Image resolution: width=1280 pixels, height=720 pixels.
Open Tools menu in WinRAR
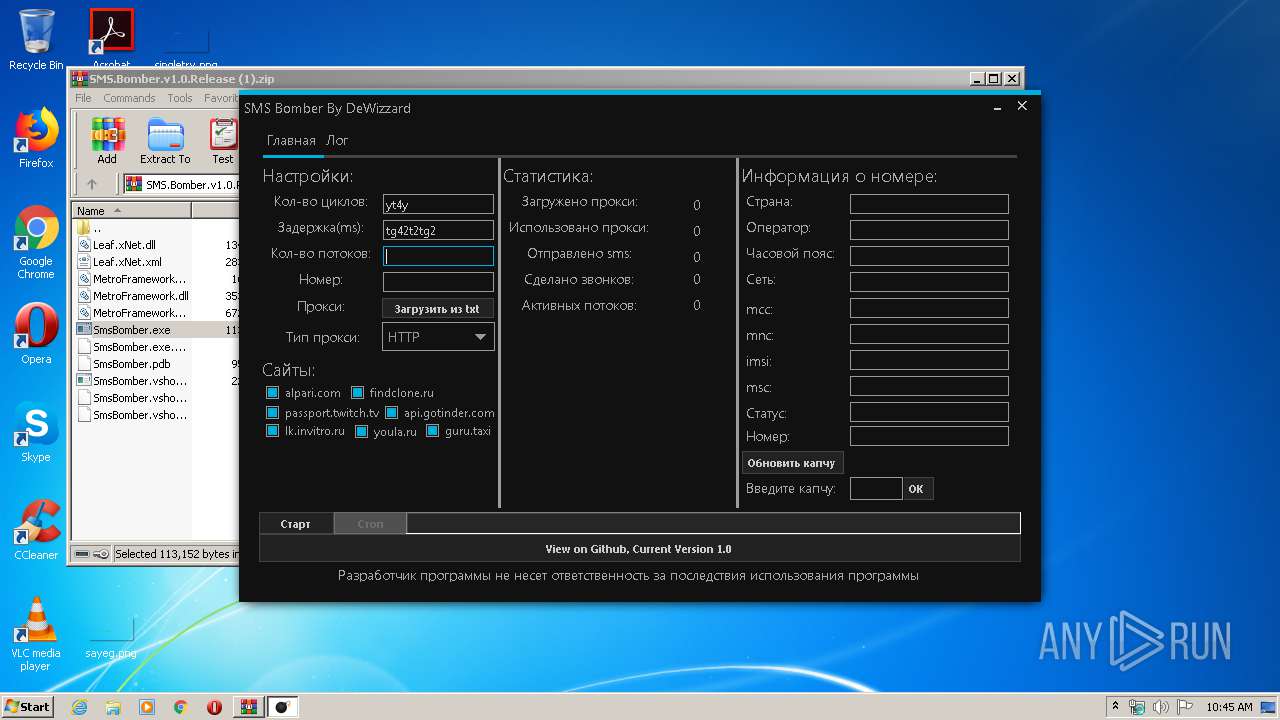coord(180,98)
